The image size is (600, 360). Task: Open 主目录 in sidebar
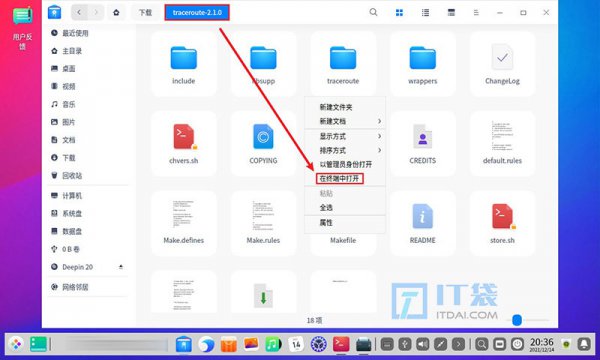[x=88, y=51]
